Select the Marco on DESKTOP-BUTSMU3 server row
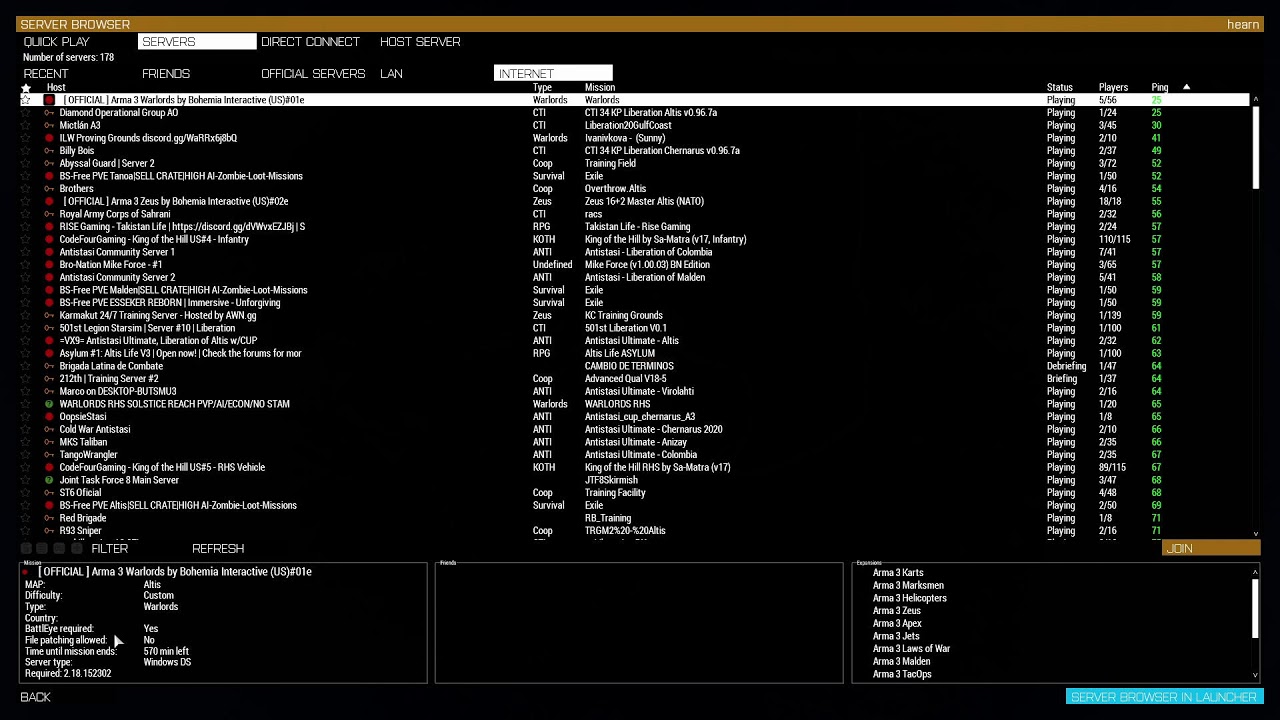 point(634,392)
